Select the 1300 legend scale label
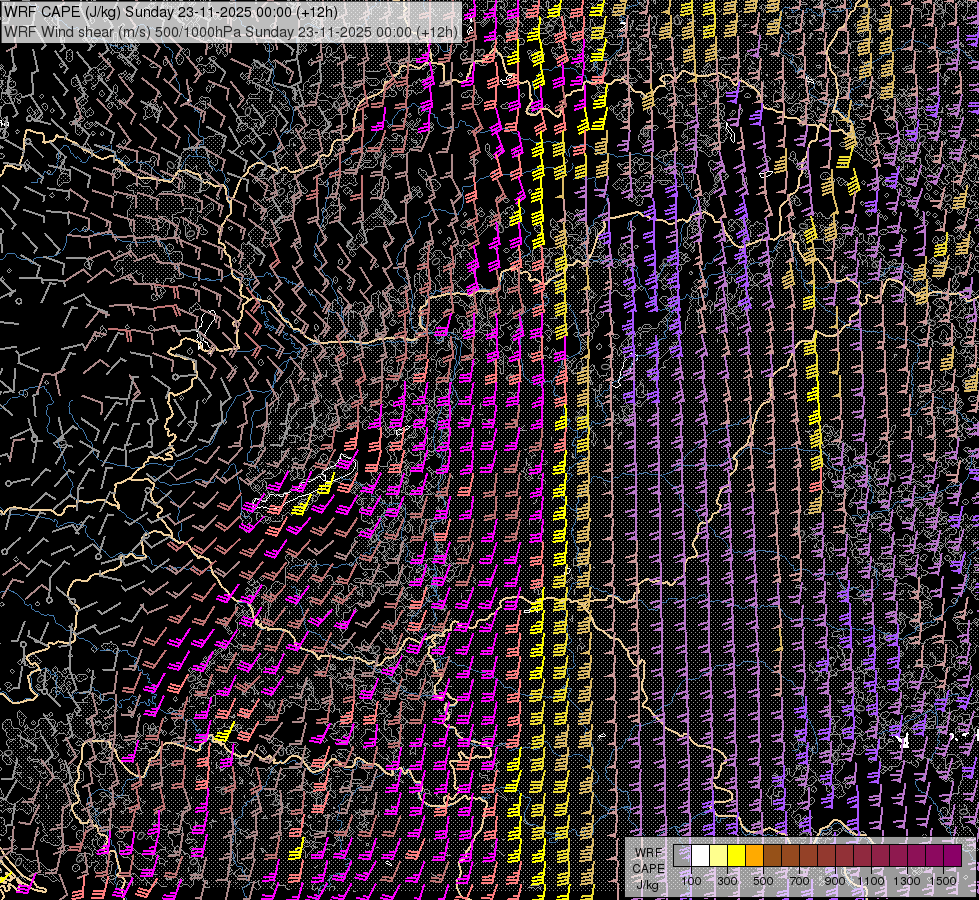Screen dimensions: 979x900 click(907, 881)
